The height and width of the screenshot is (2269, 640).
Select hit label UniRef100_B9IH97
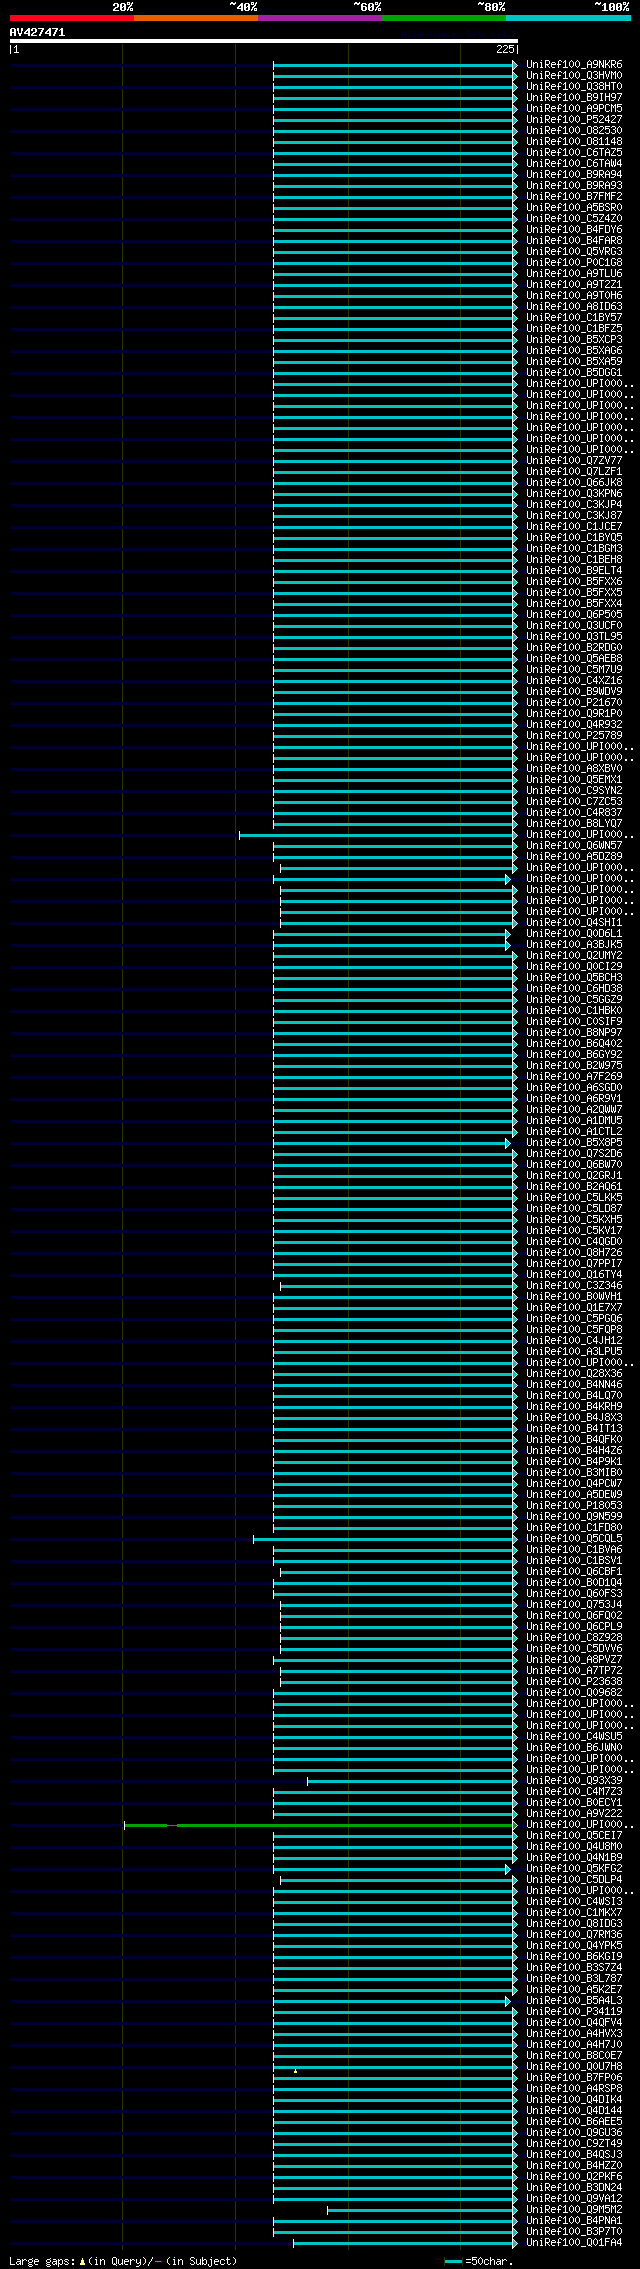(574, 98)
